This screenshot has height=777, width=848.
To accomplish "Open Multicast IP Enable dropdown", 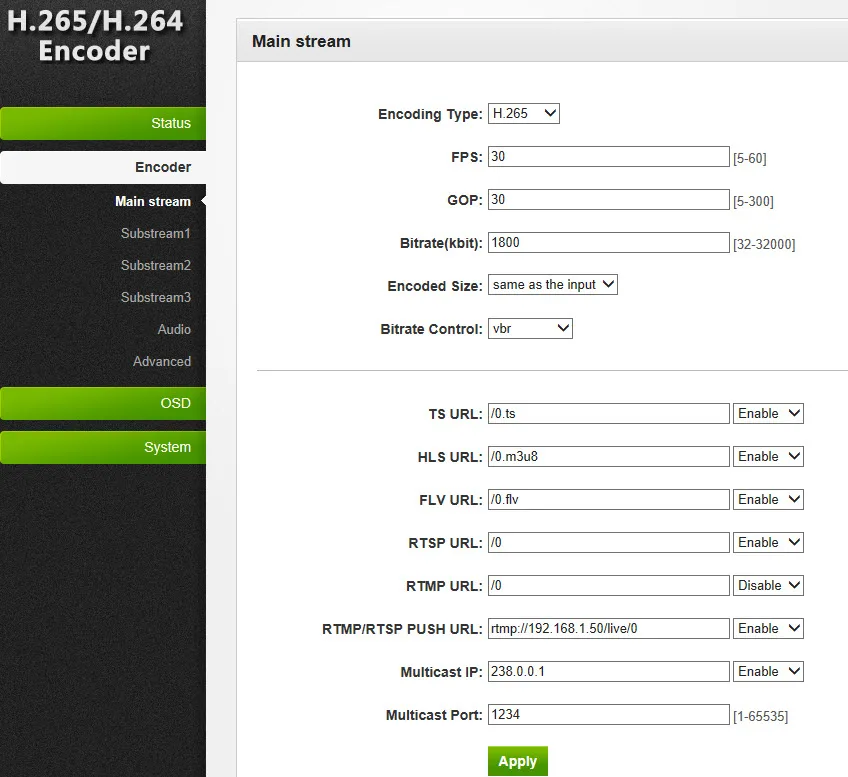I will 768,672.
